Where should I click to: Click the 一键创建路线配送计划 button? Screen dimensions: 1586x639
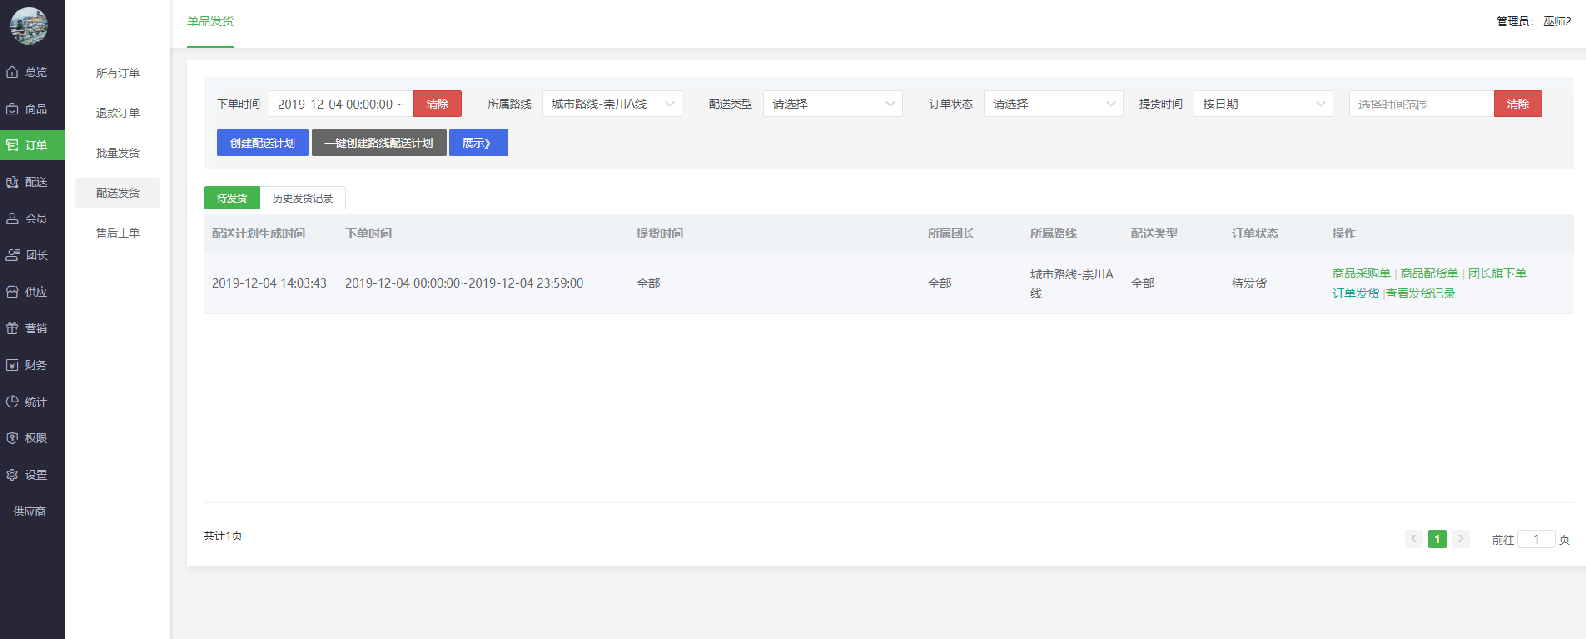(379, 143)
